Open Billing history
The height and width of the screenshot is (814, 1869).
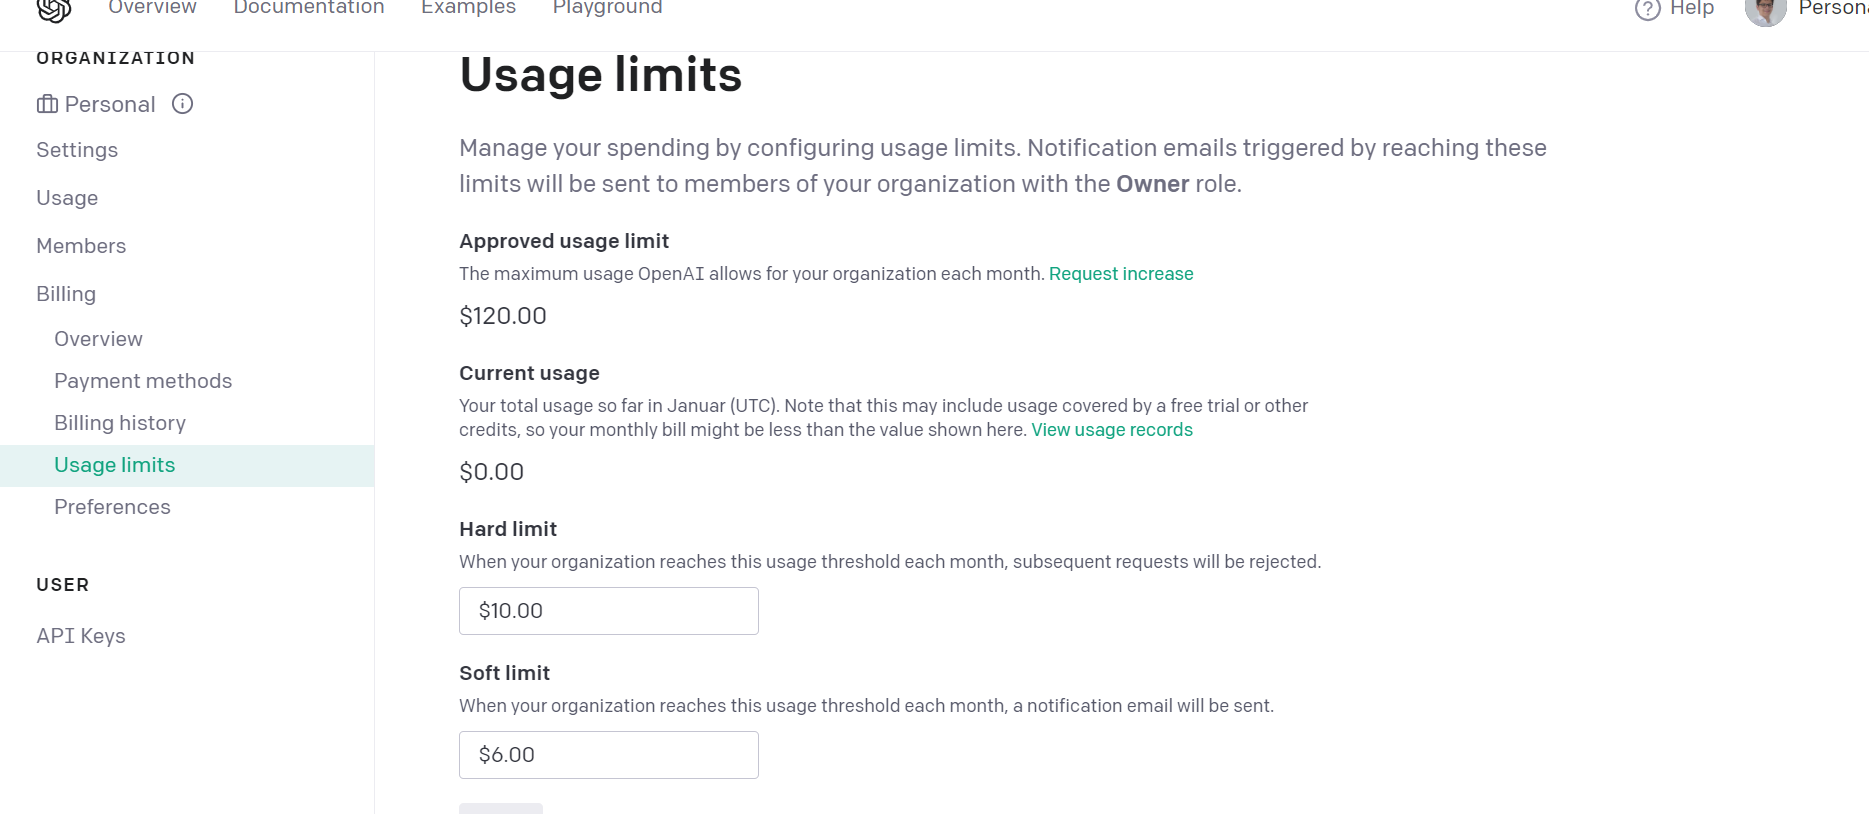[120, 423]
